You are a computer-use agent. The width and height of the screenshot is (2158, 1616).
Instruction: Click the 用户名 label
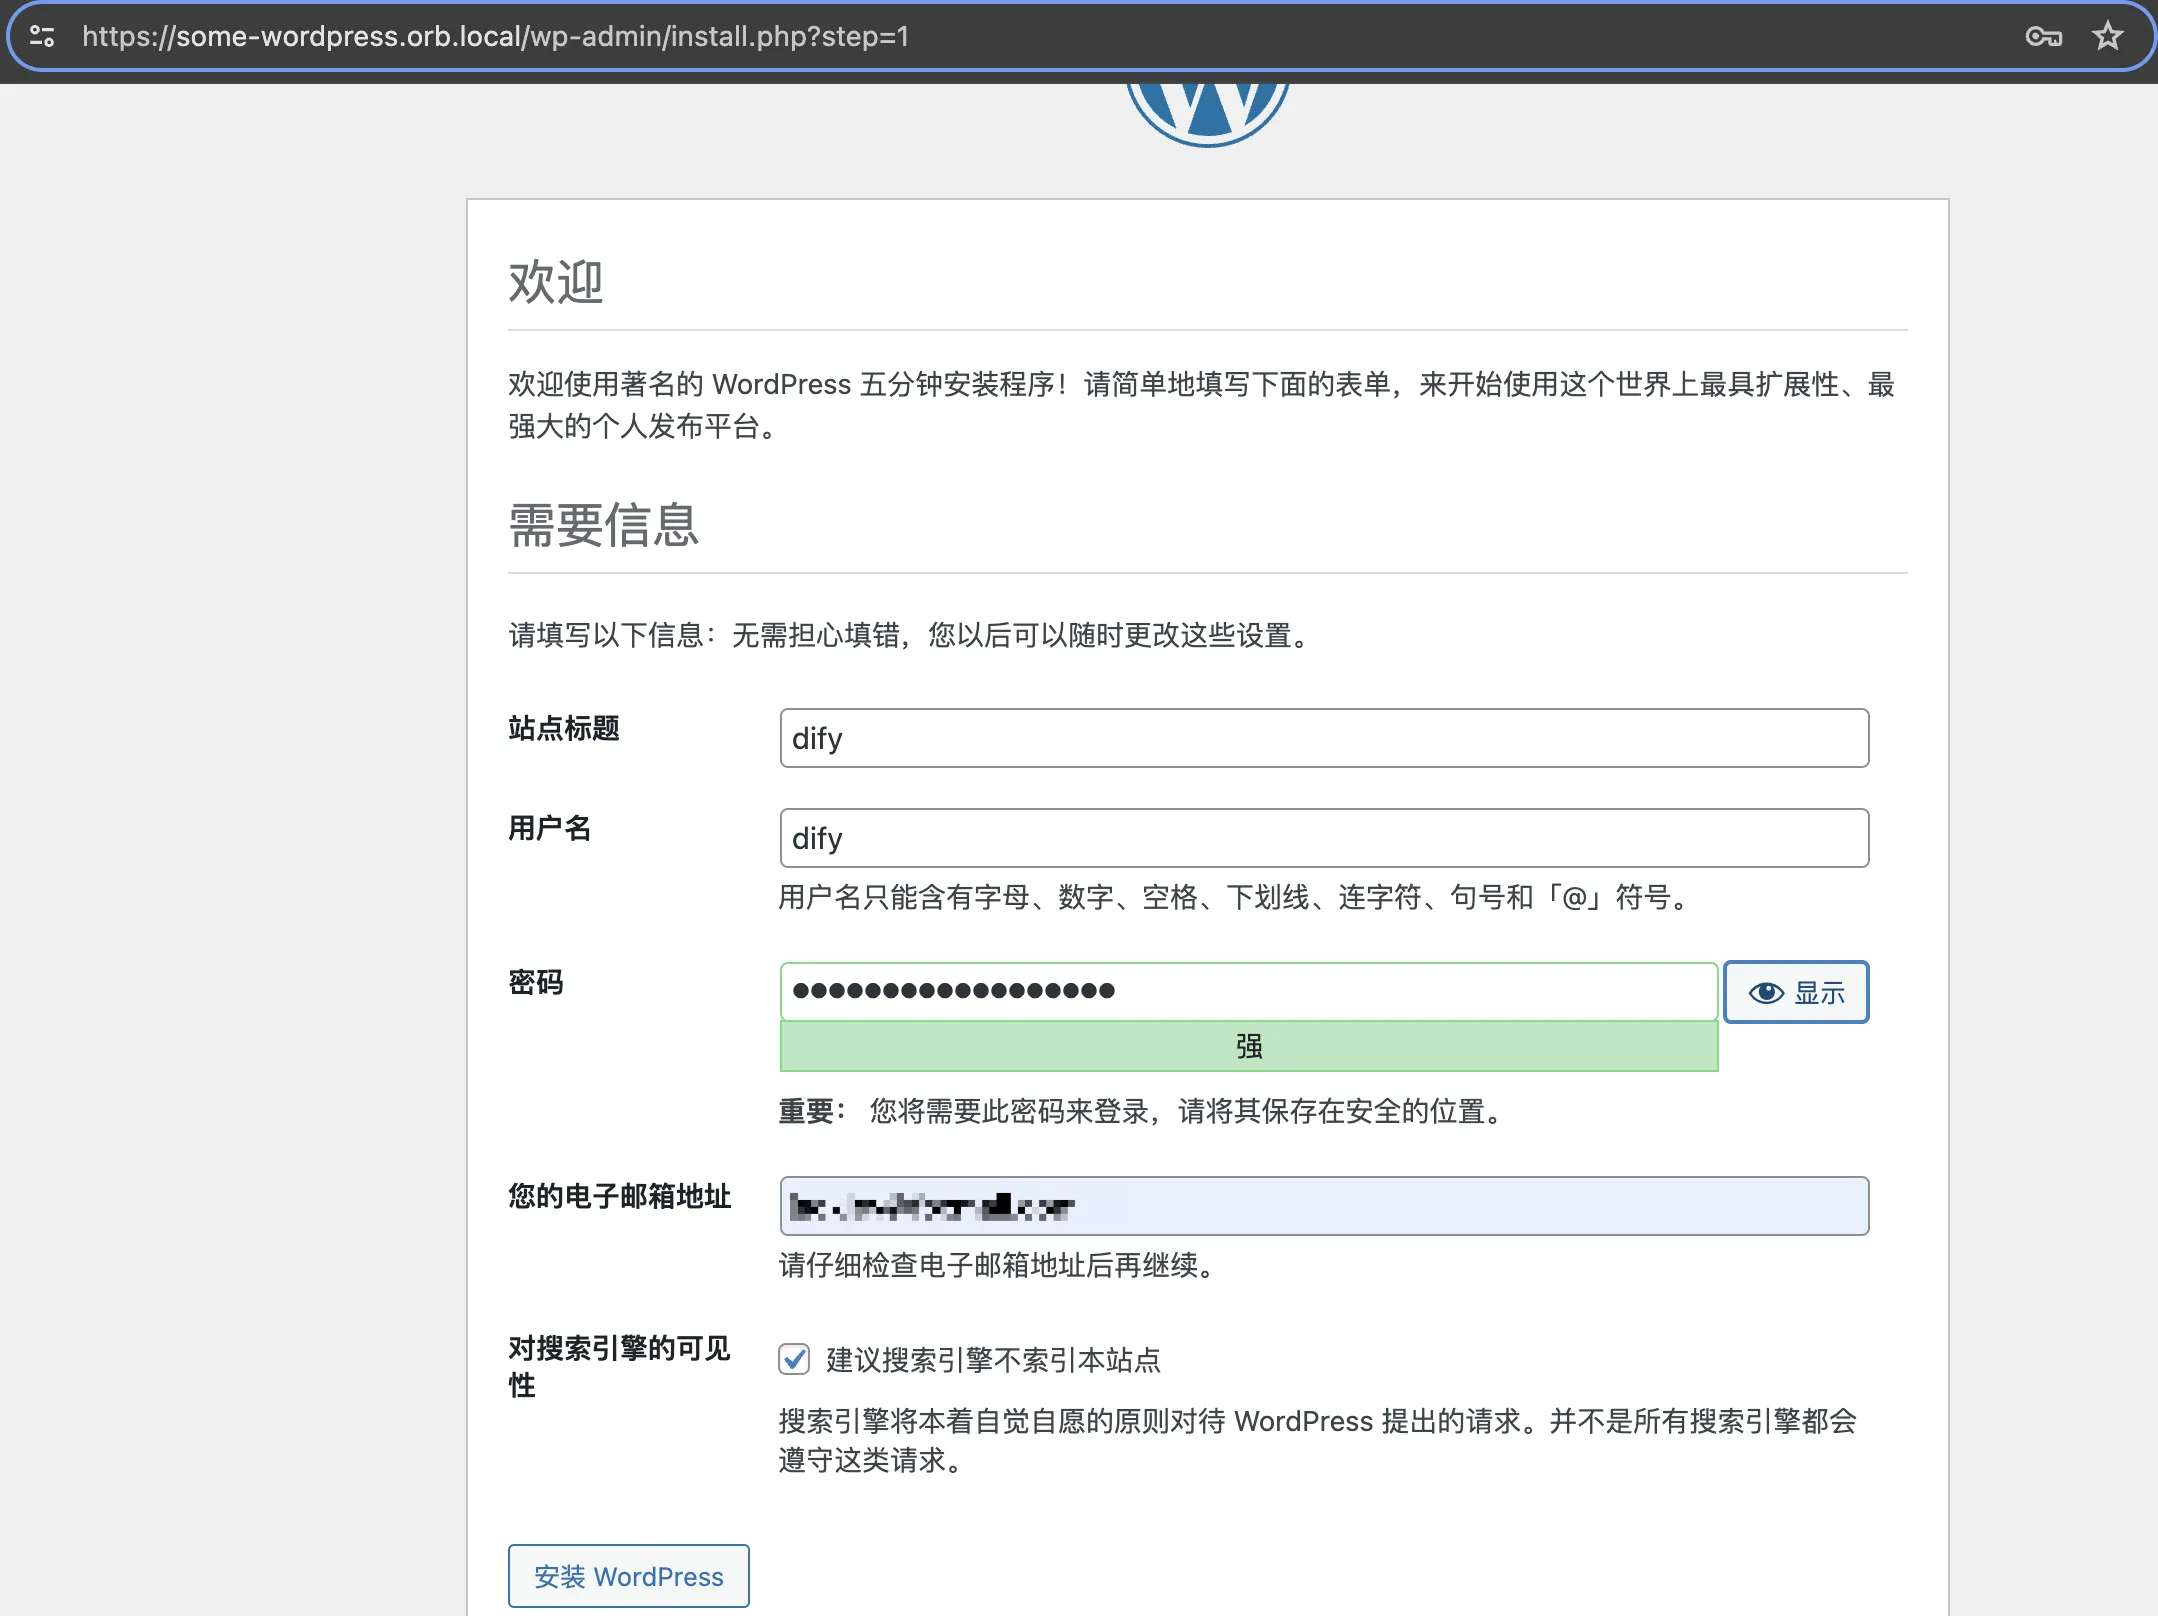[x=550, y=828]
